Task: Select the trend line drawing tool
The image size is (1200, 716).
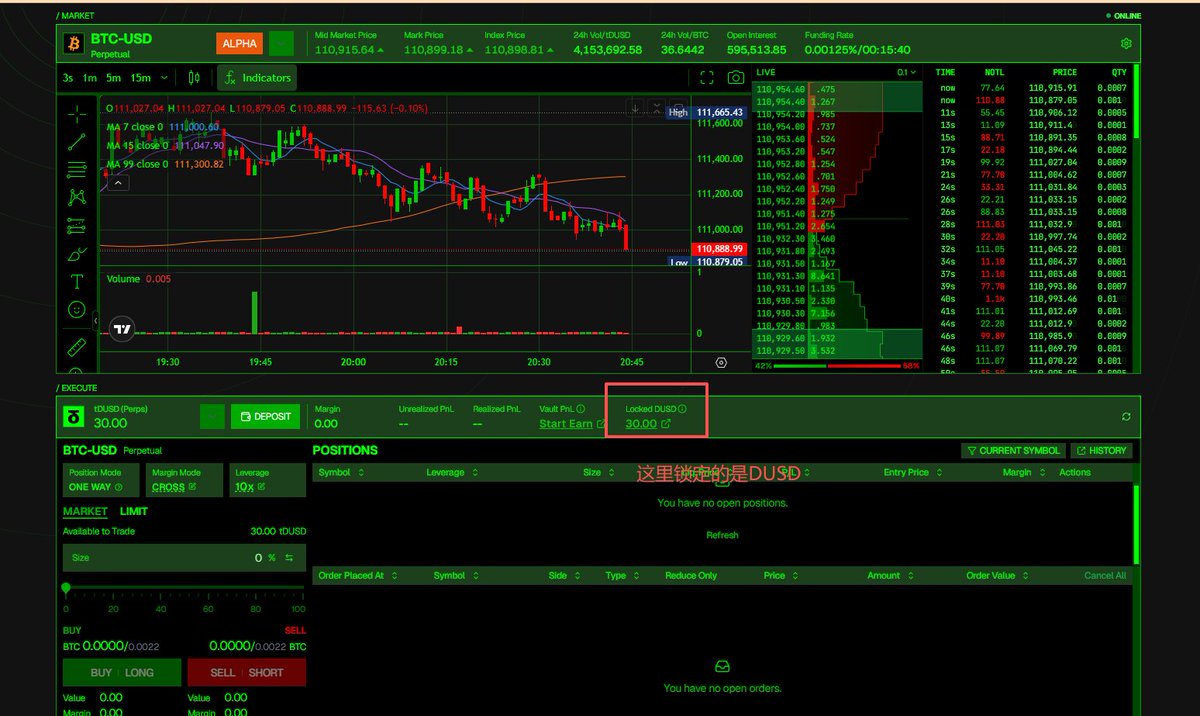Action: [77, 142]
